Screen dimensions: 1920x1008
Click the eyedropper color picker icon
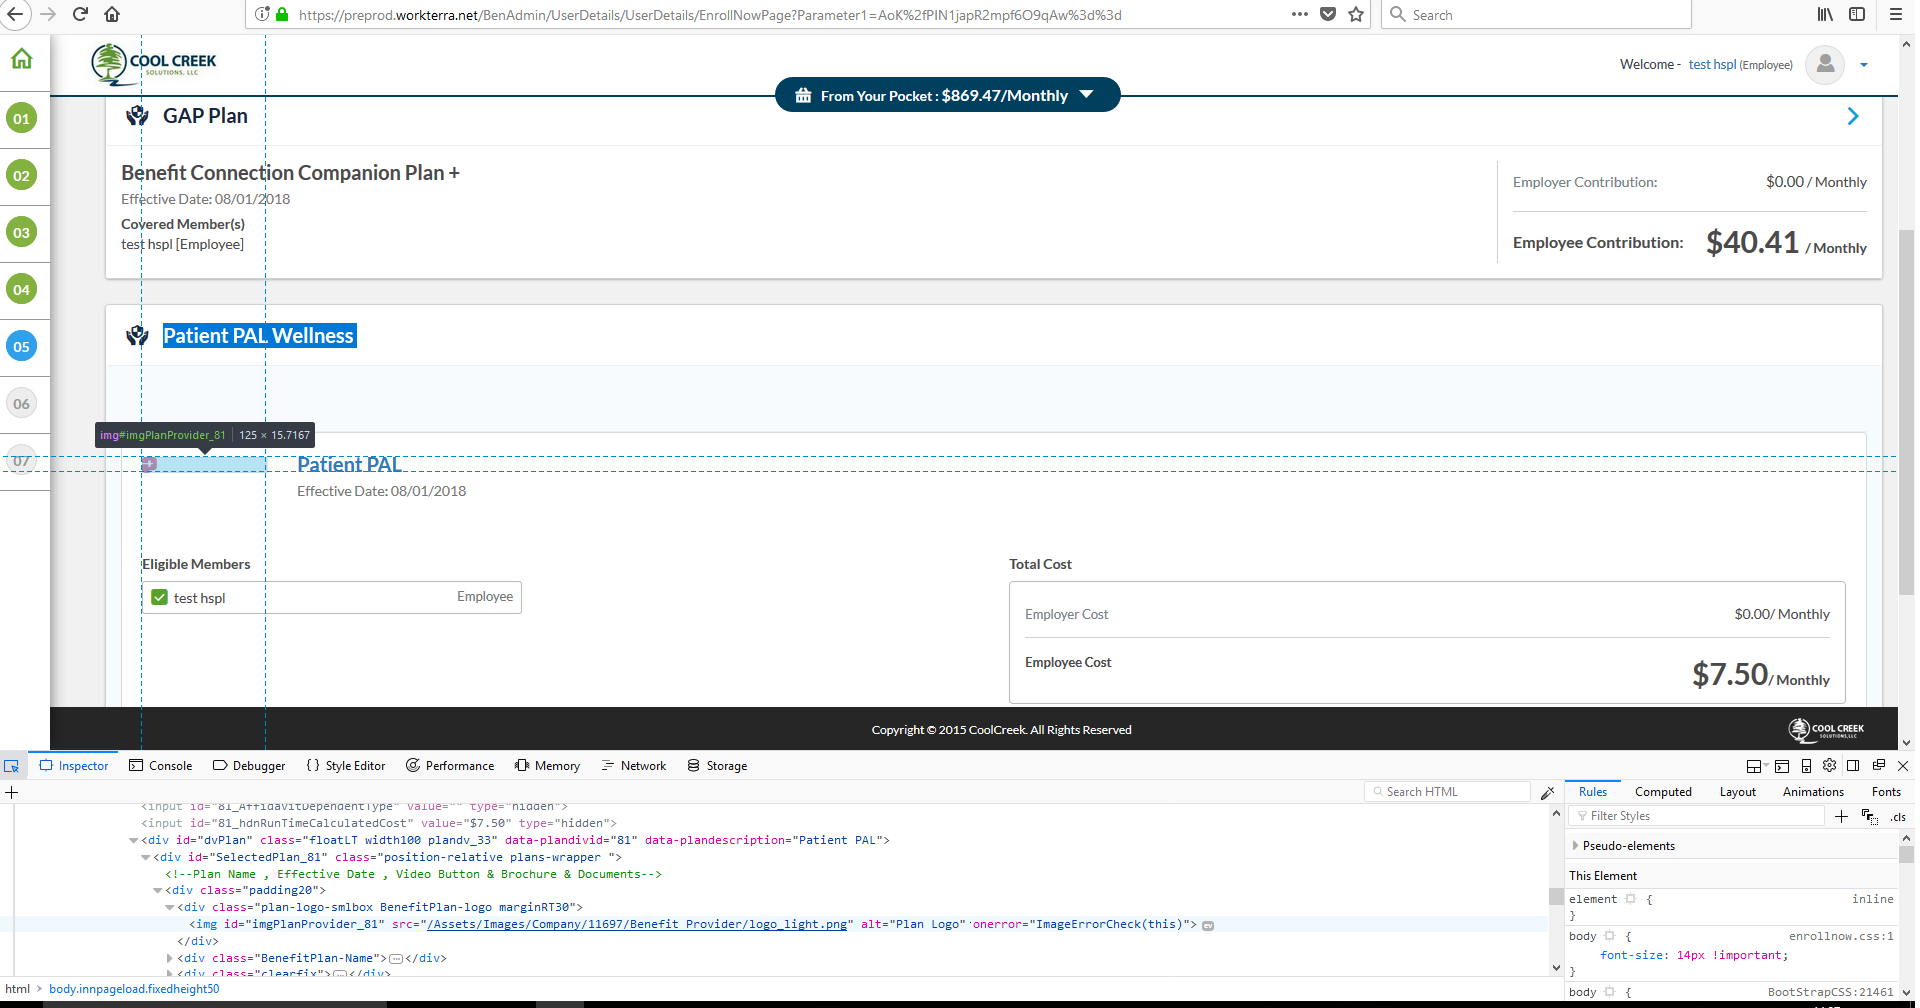coord(1548,792)
